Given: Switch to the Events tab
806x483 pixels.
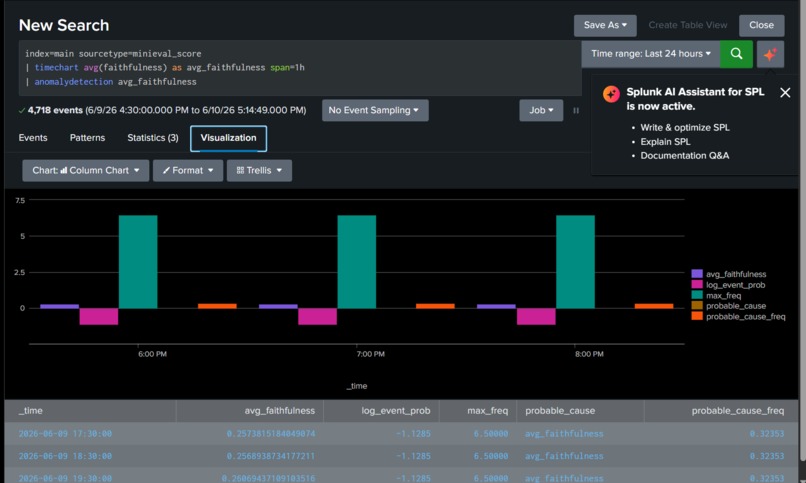Looking at the screenshot, I should tap(33, 138).
